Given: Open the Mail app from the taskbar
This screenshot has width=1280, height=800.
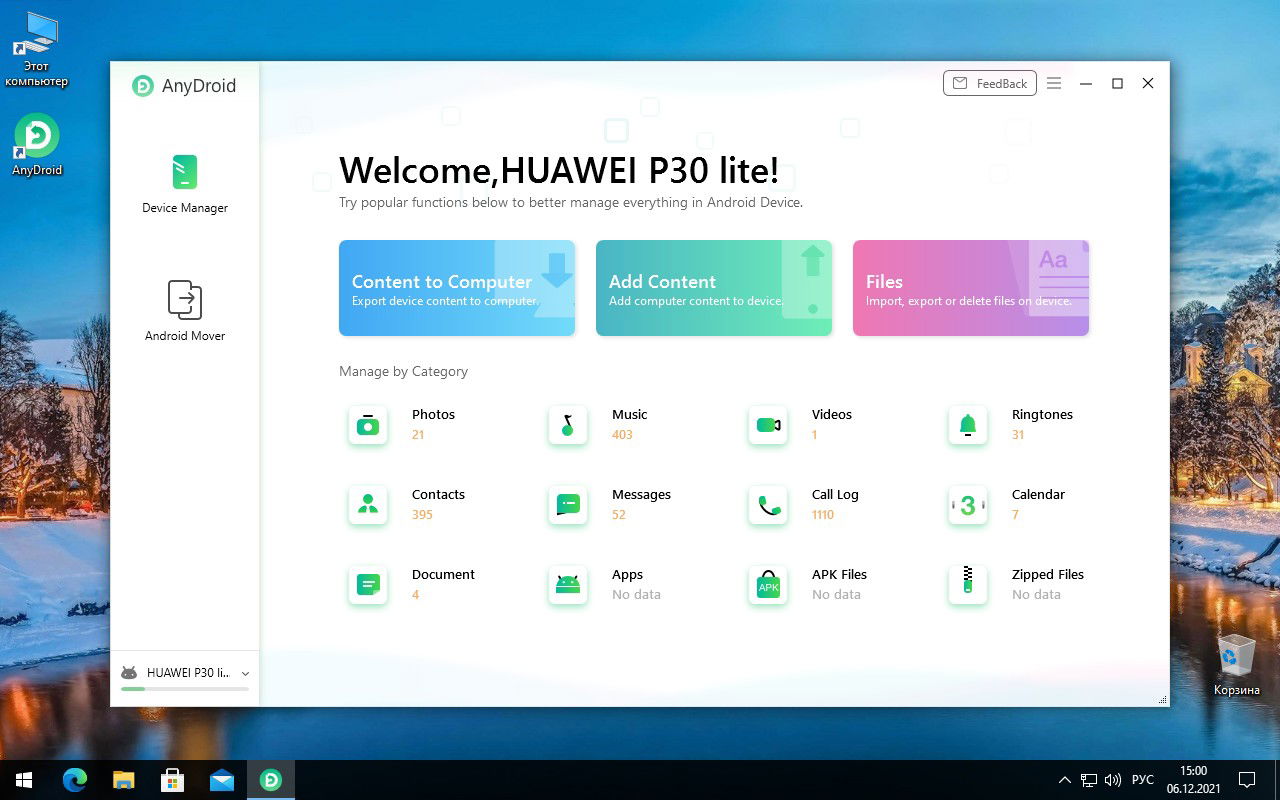Looking at the screenshot, I should pyautogui.click(x=221, y=780).
